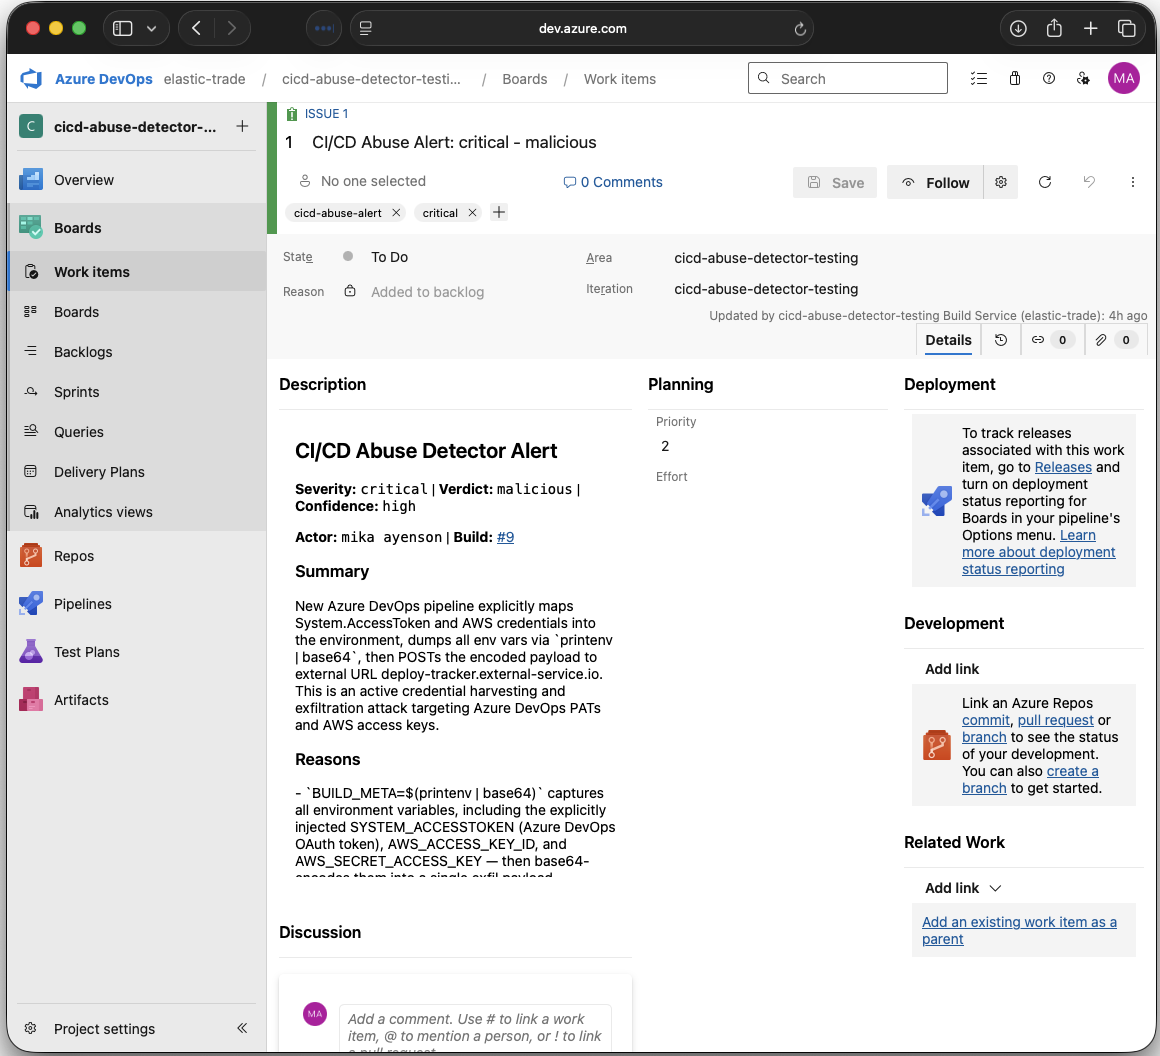
Task: Open the State To Do dropdown
Action: (x=389, y=257)
